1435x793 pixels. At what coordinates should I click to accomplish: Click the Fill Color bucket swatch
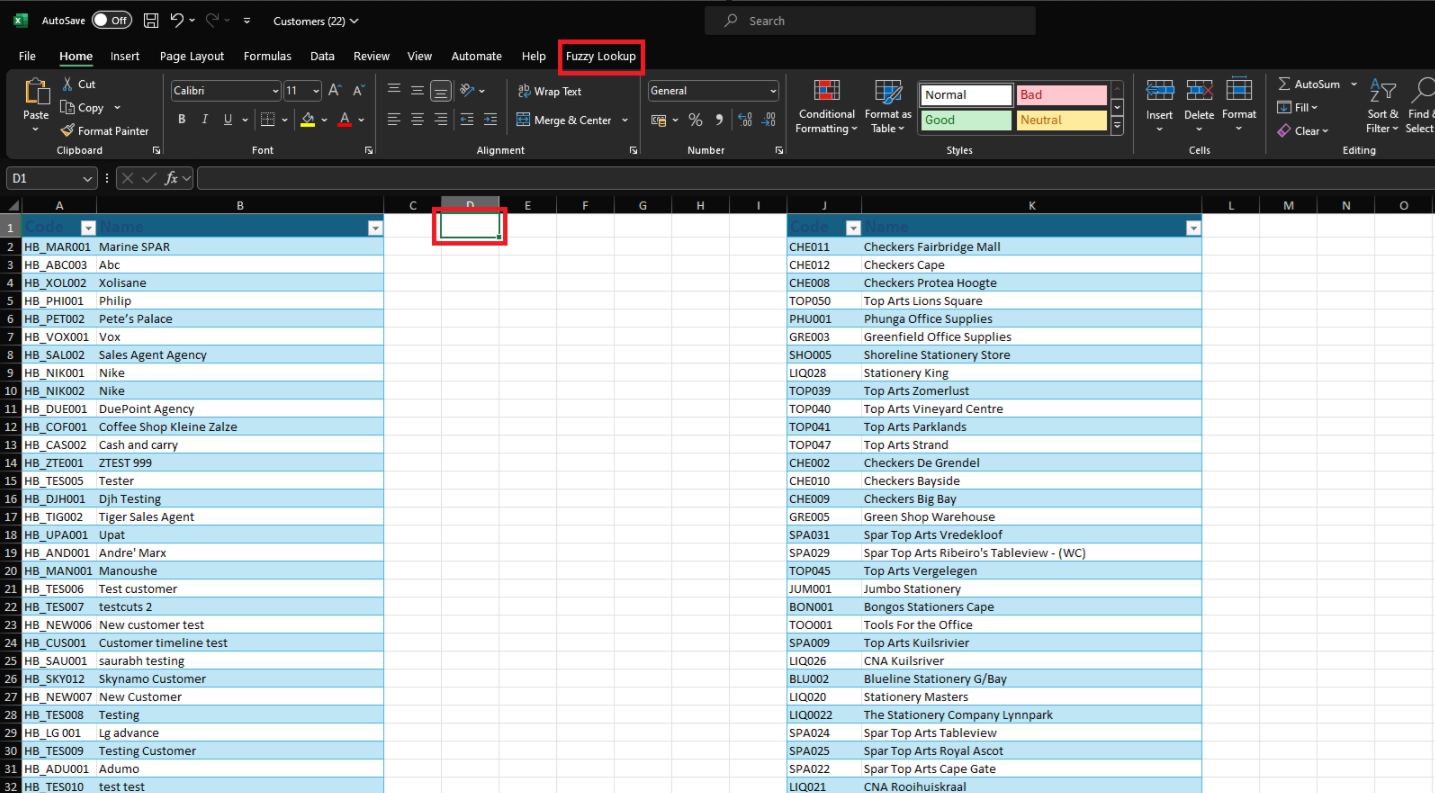point(308,120)
